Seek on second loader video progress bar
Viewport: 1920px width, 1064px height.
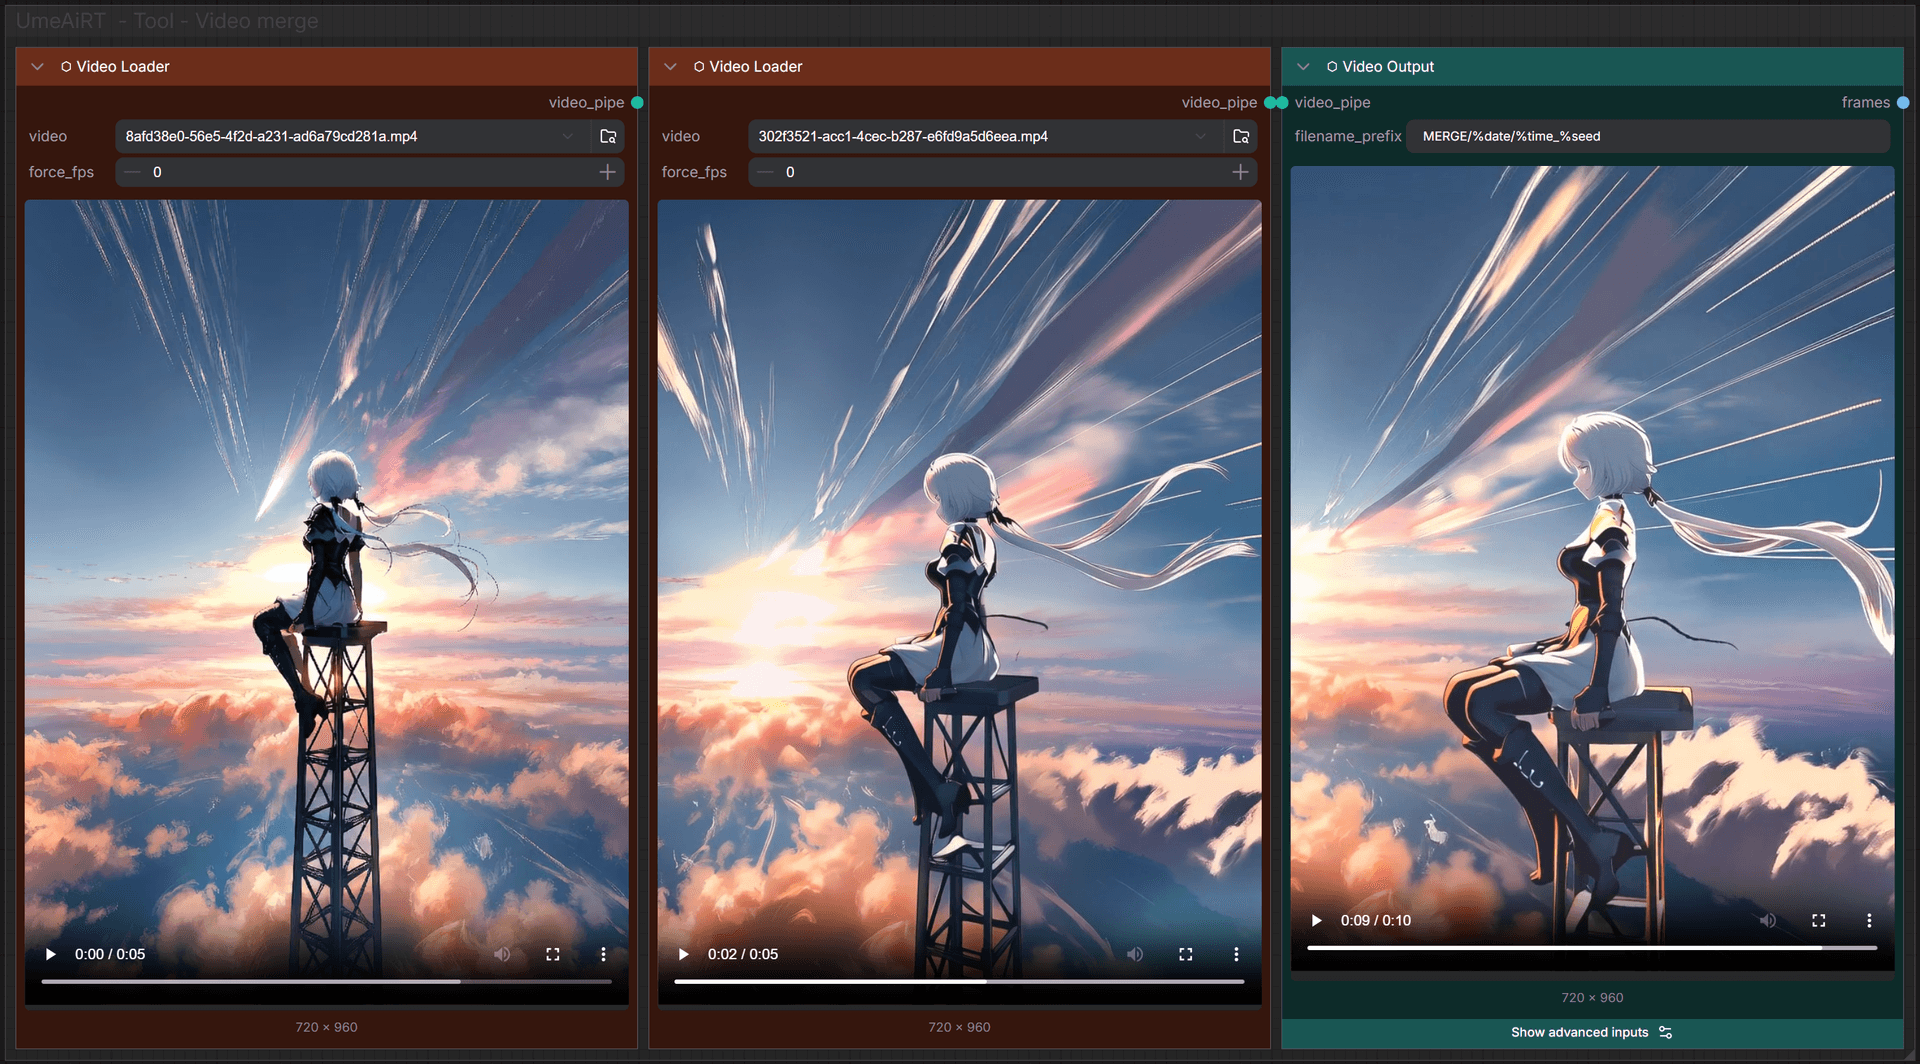coord(959,982)
